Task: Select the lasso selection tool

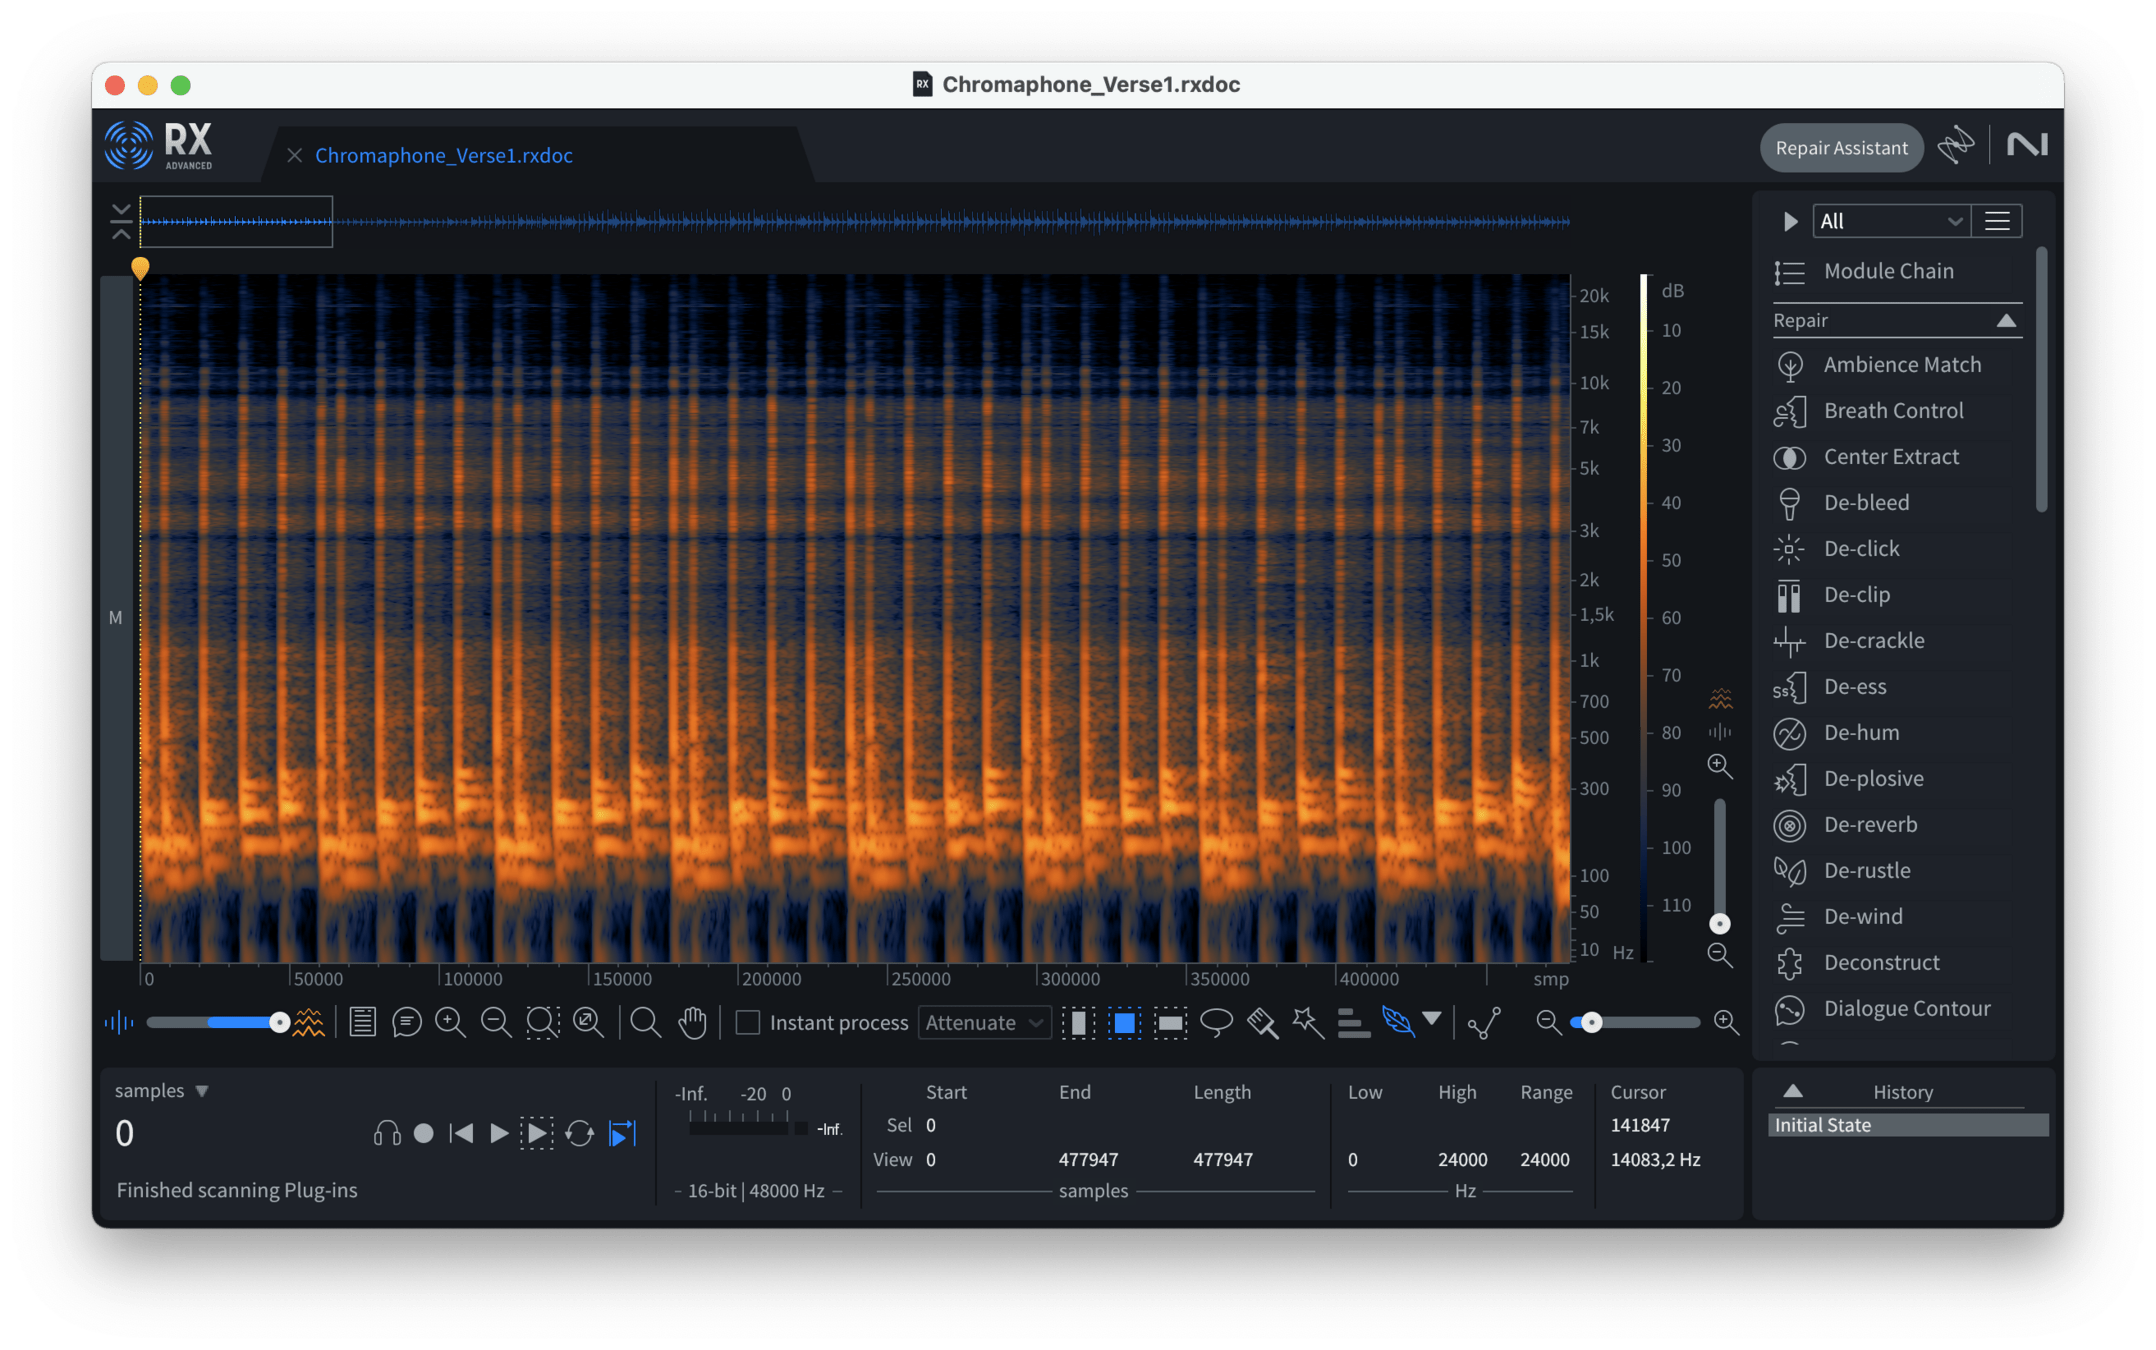Action: pos(1216,1022)
